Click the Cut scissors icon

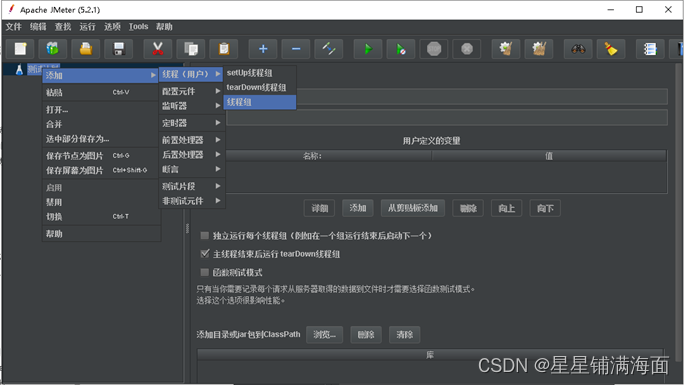click(158, 49)
